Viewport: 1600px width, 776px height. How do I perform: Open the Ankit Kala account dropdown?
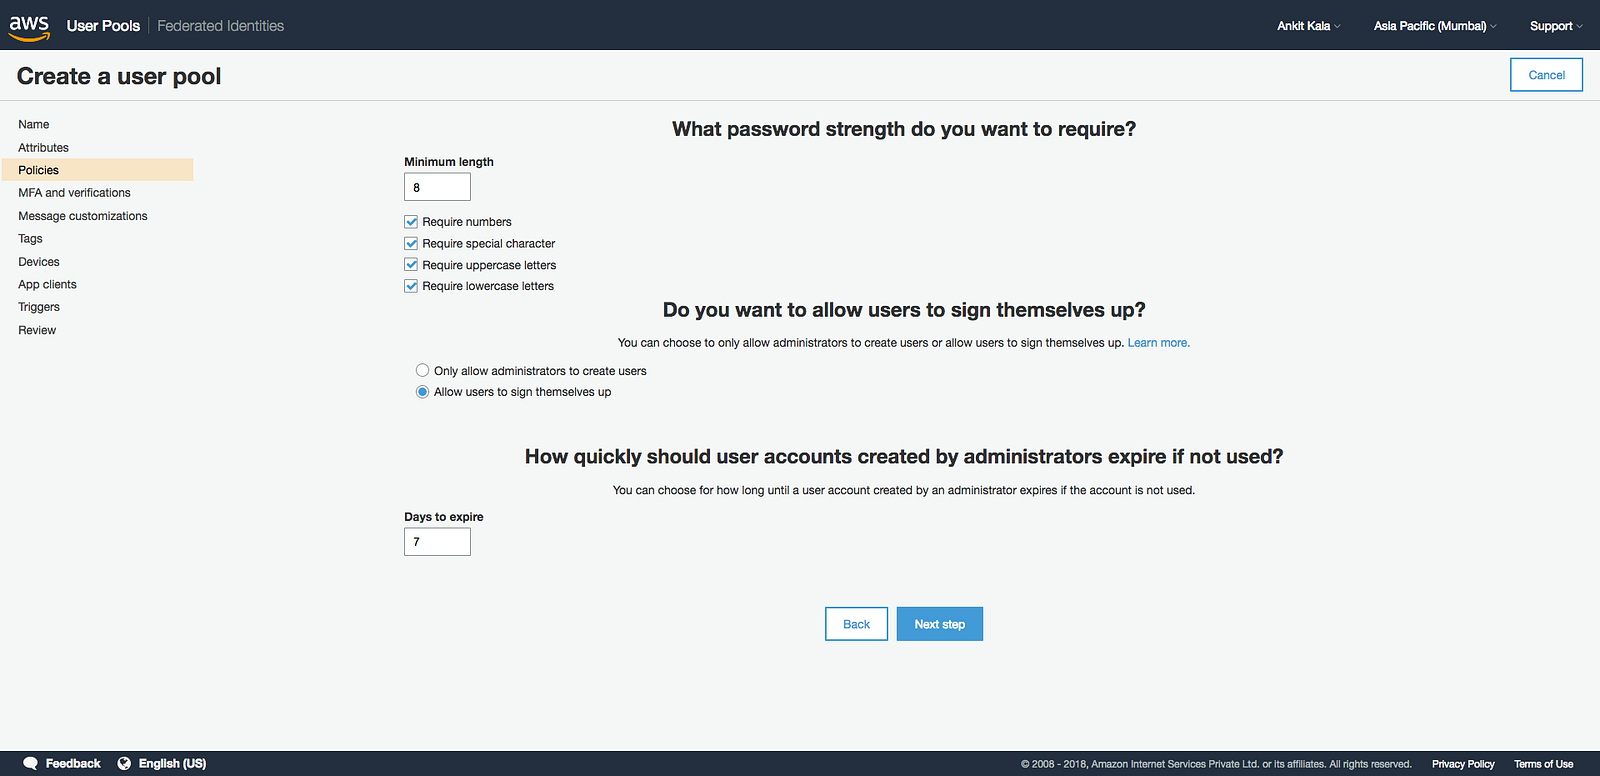pos(1308,26)
